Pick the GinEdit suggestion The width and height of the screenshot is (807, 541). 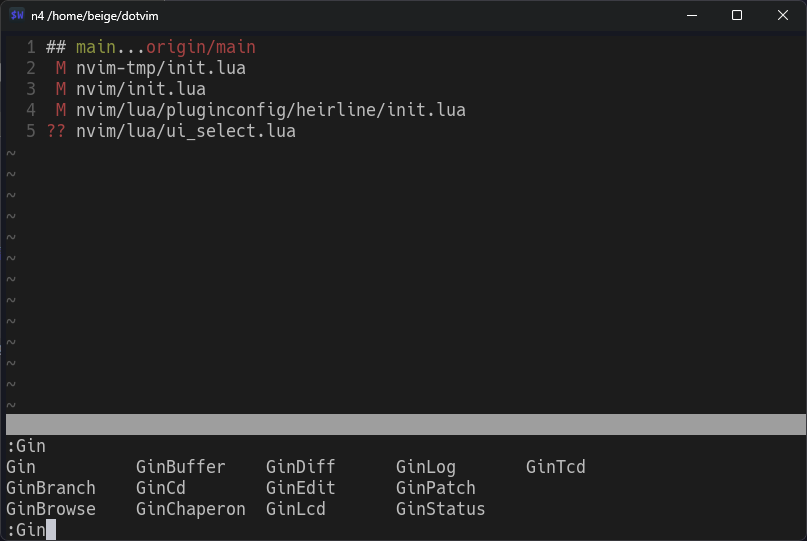point(301,488)
